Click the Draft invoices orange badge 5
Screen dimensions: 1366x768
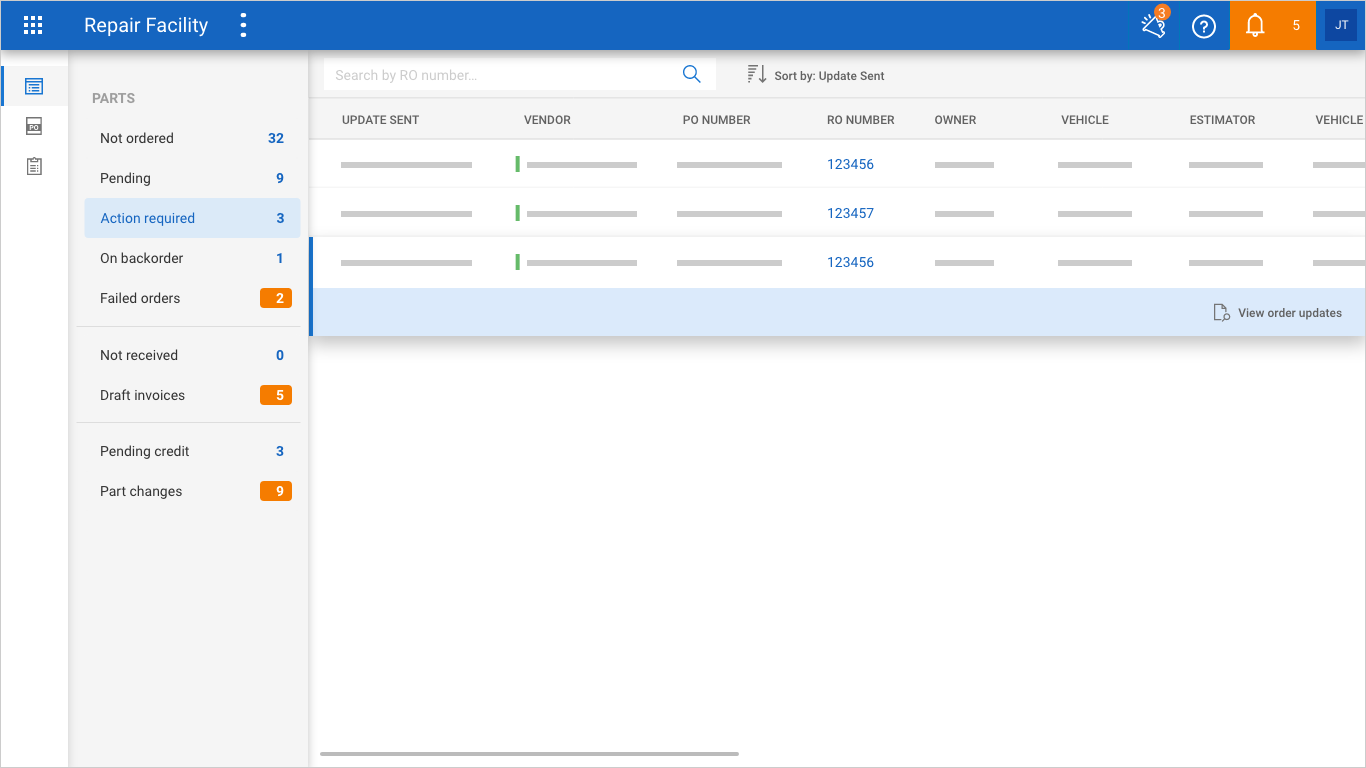click(x=276, y=395)
